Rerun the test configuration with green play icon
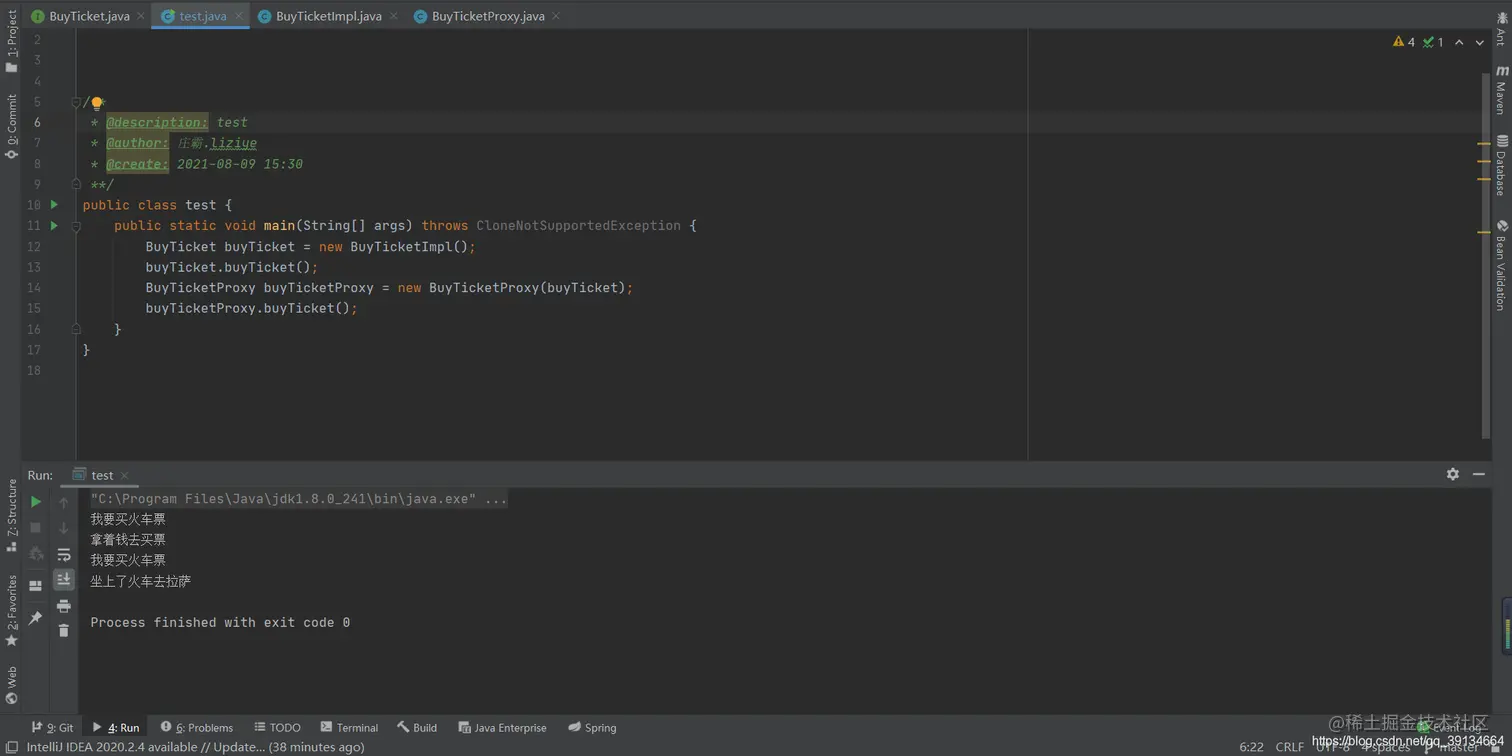 [36, 502]
